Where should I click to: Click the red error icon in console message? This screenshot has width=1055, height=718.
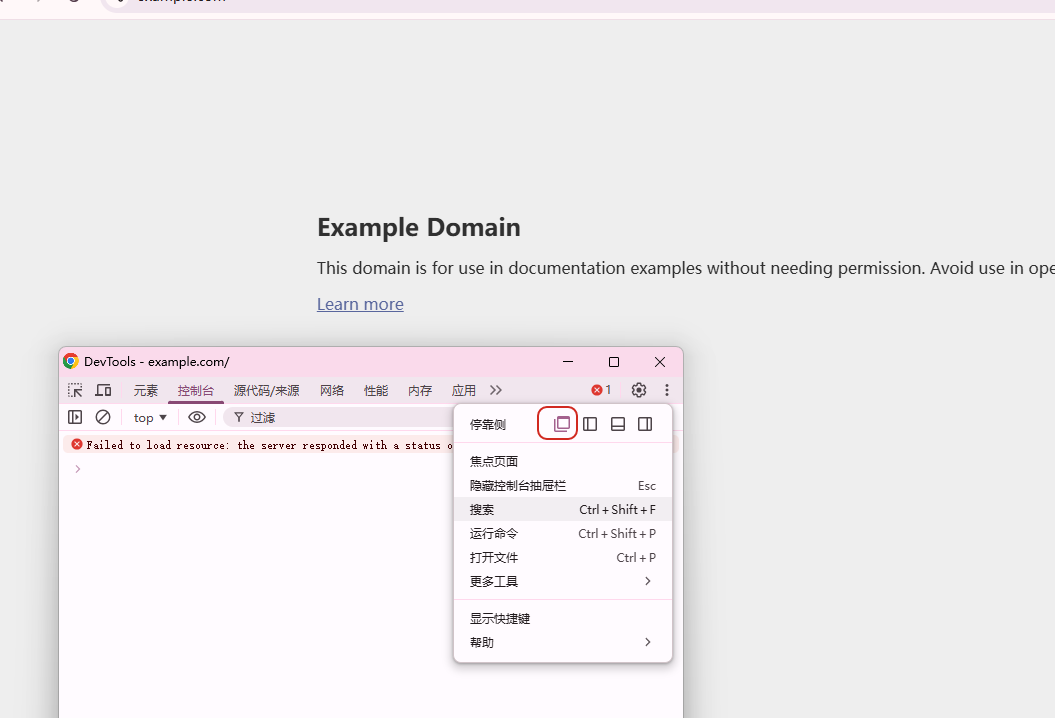(x=77, y=444)
